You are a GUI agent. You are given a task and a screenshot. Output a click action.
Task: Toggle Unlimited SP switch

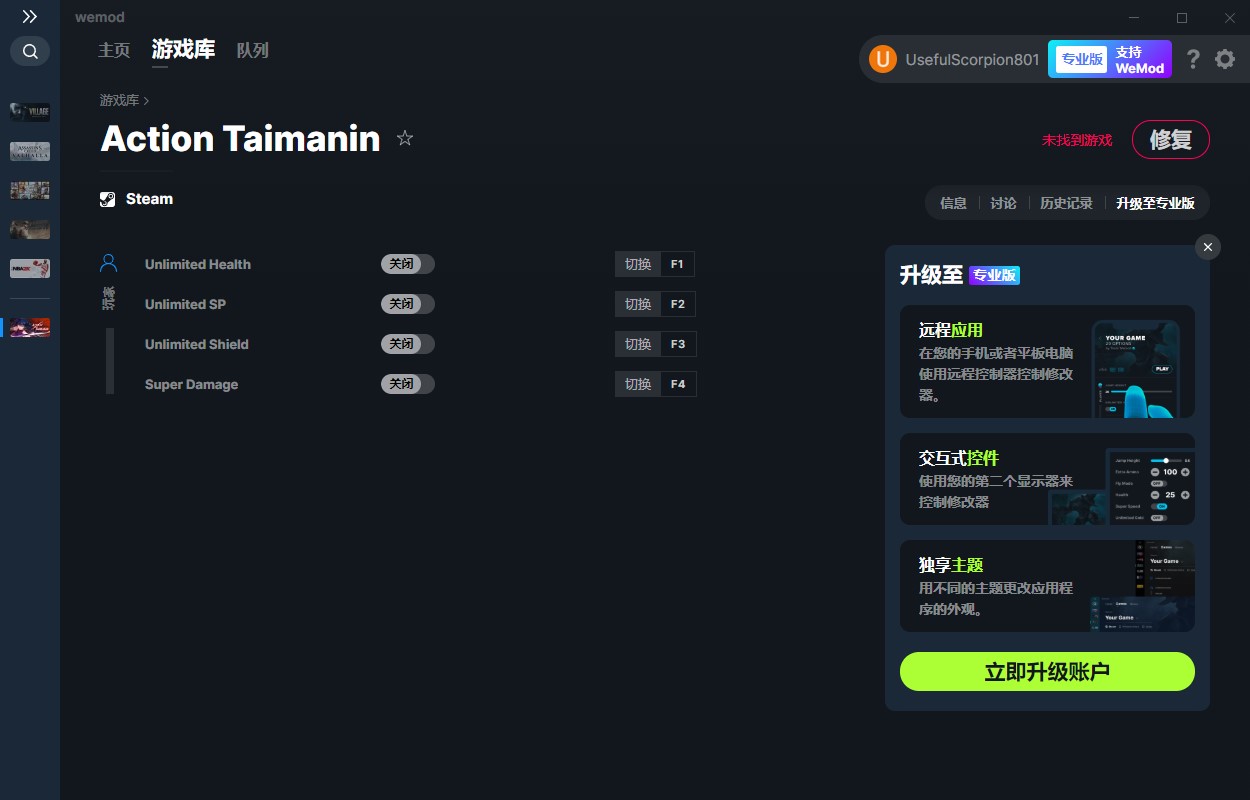click(x=408, y=304)
